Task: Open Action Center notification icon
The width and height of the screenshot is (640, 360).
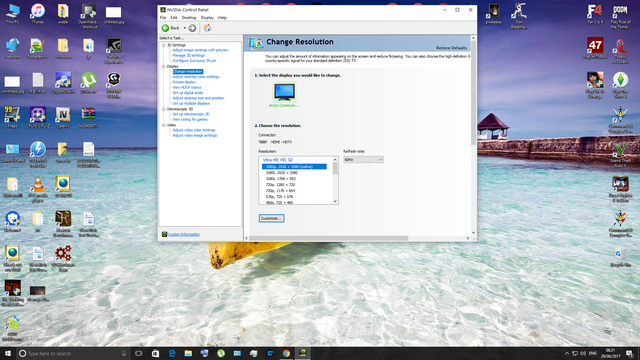Action: 630,353
